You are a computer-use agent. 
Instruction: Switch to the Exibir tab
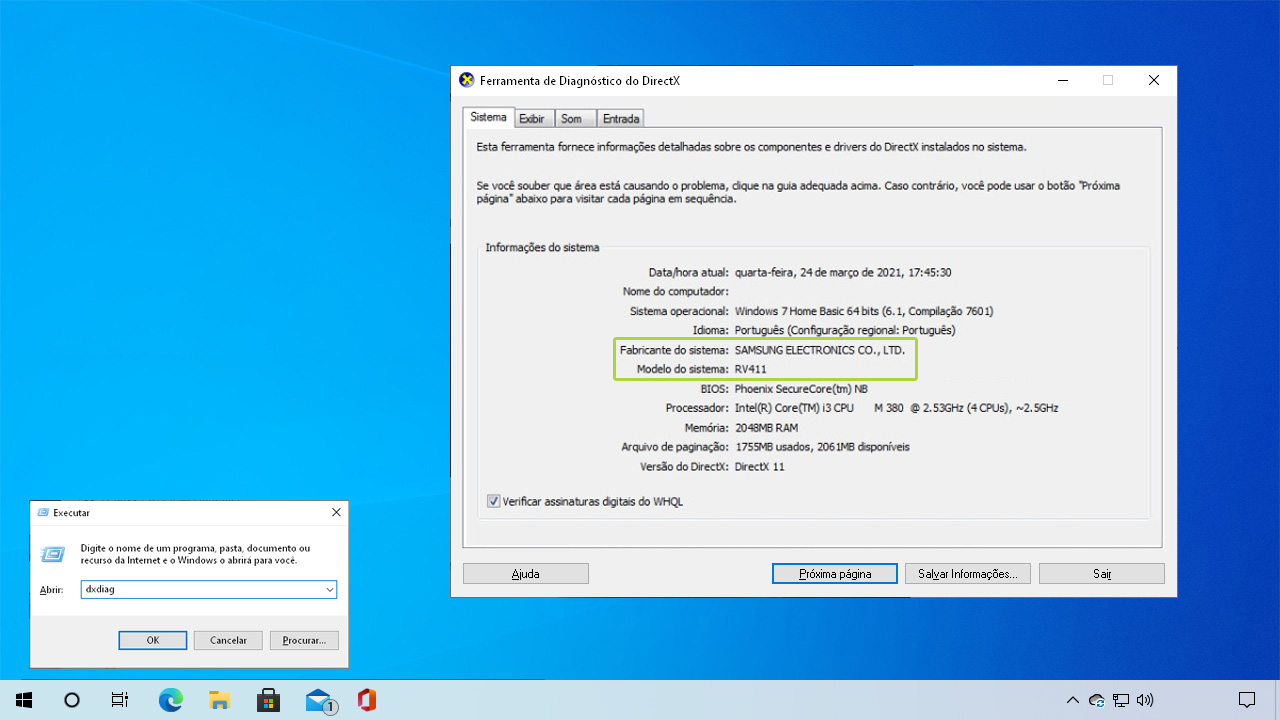(x=532, y=119)
